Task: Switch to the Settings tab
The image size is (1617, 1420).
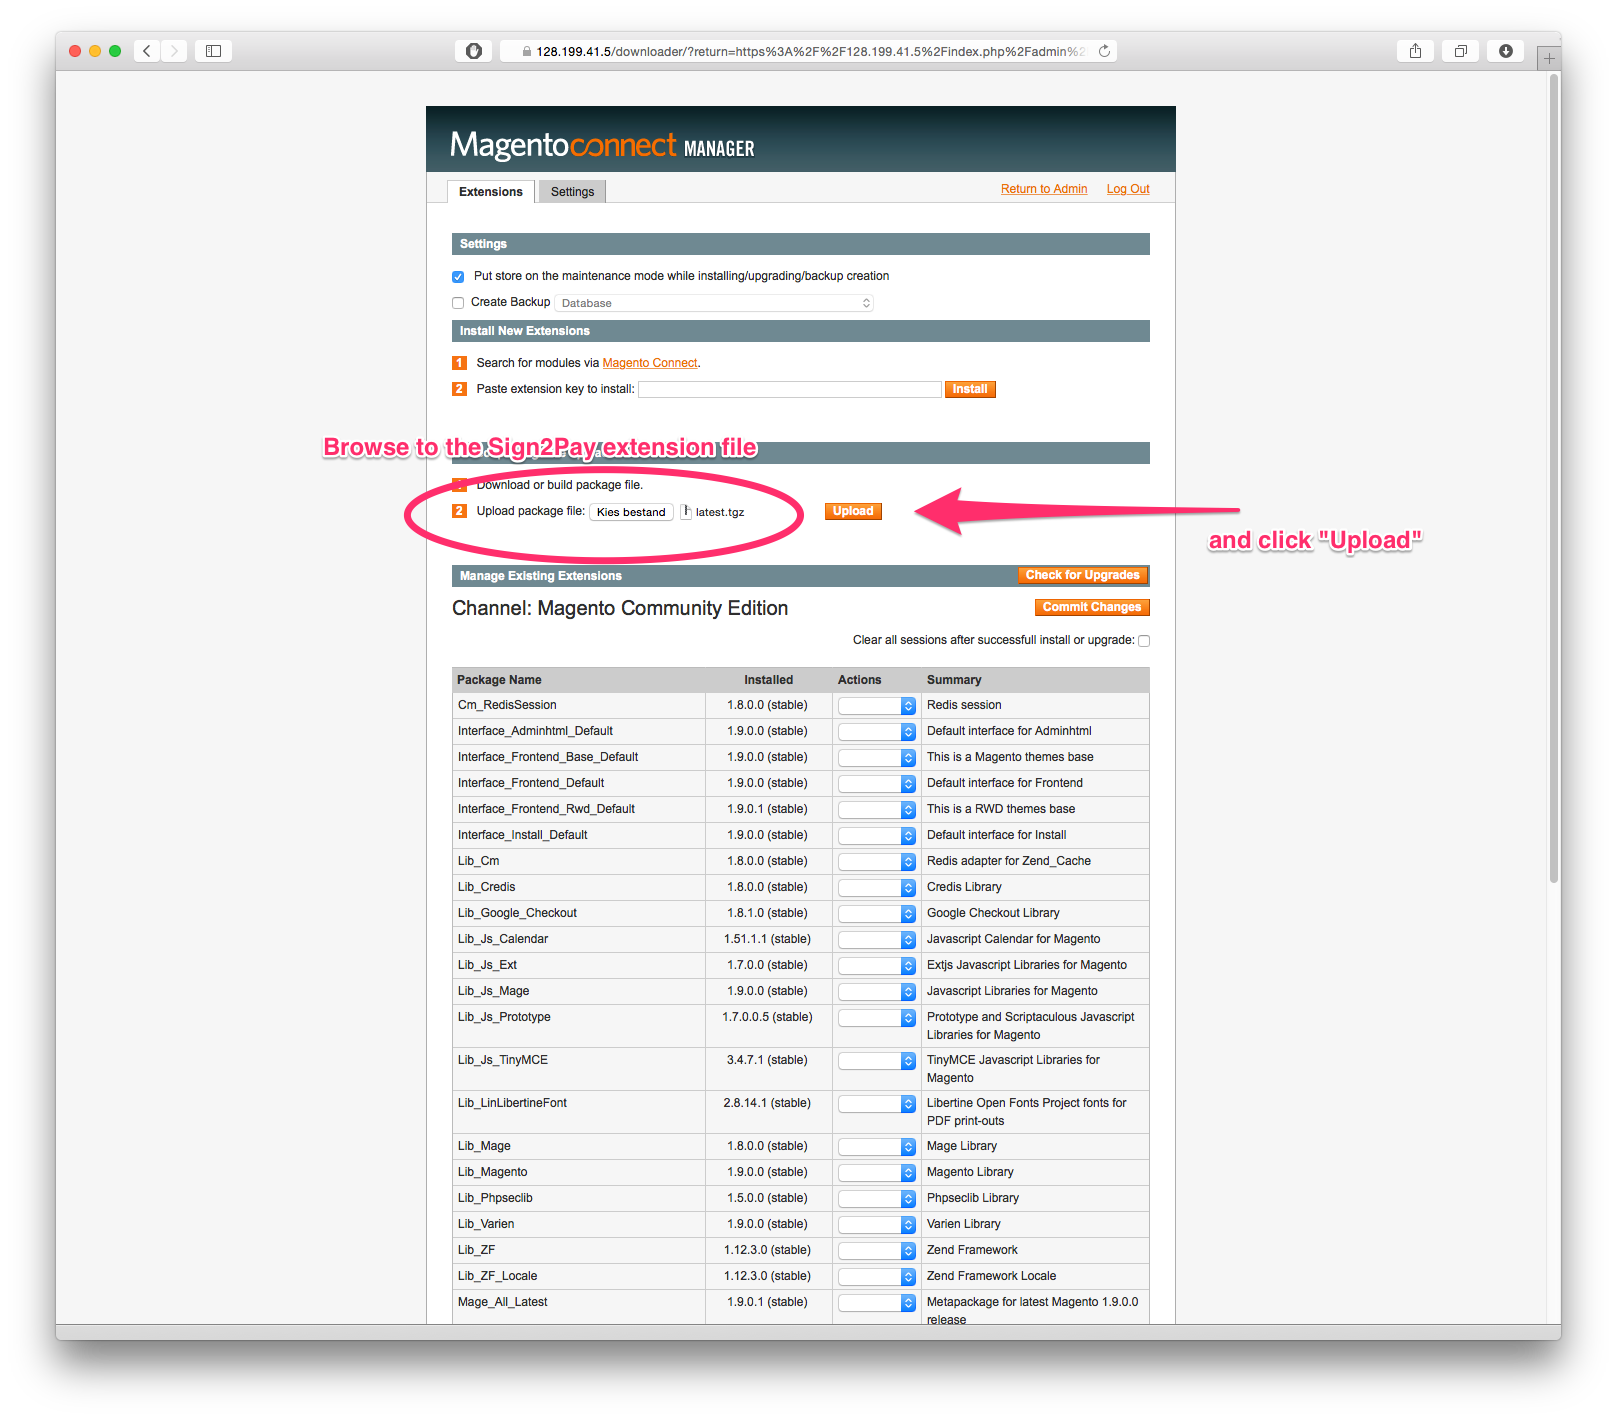Action: point(572,192)
